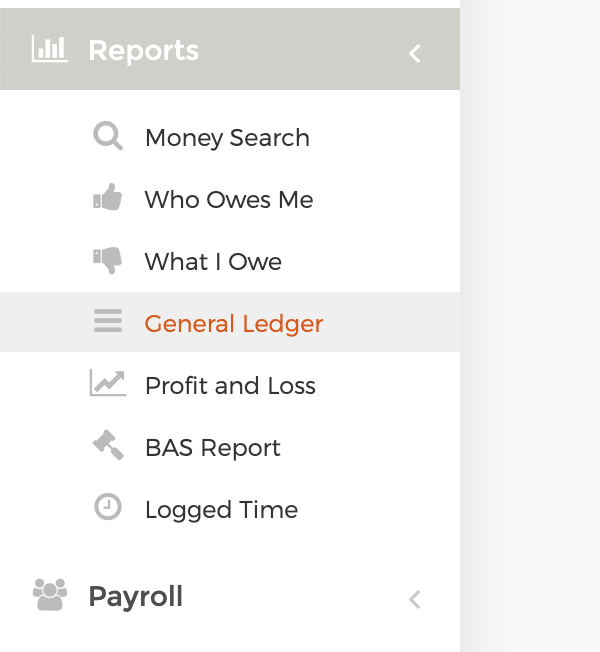Click the Logged Time clock icon
This screenshot has height=652, width=600.
(108, 507)
